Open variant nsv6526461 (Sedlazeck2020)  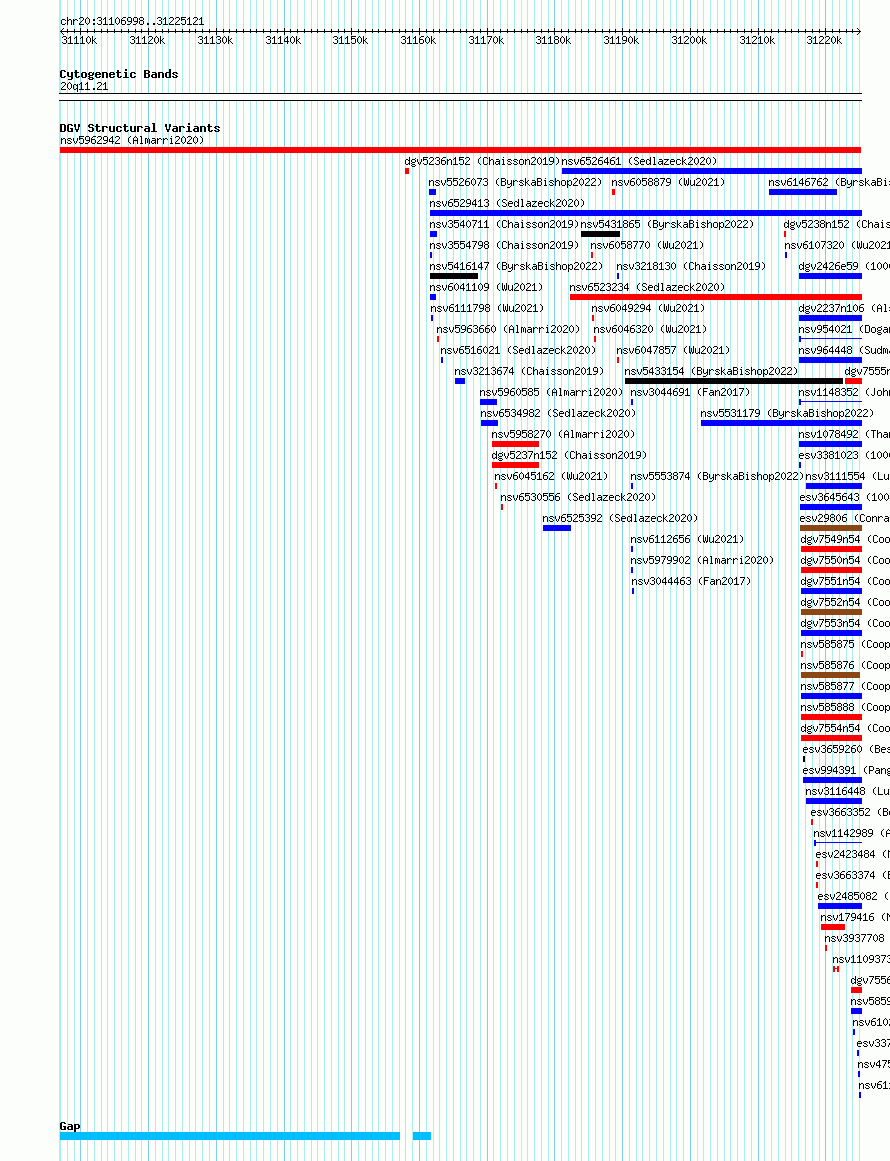[639, 161]
